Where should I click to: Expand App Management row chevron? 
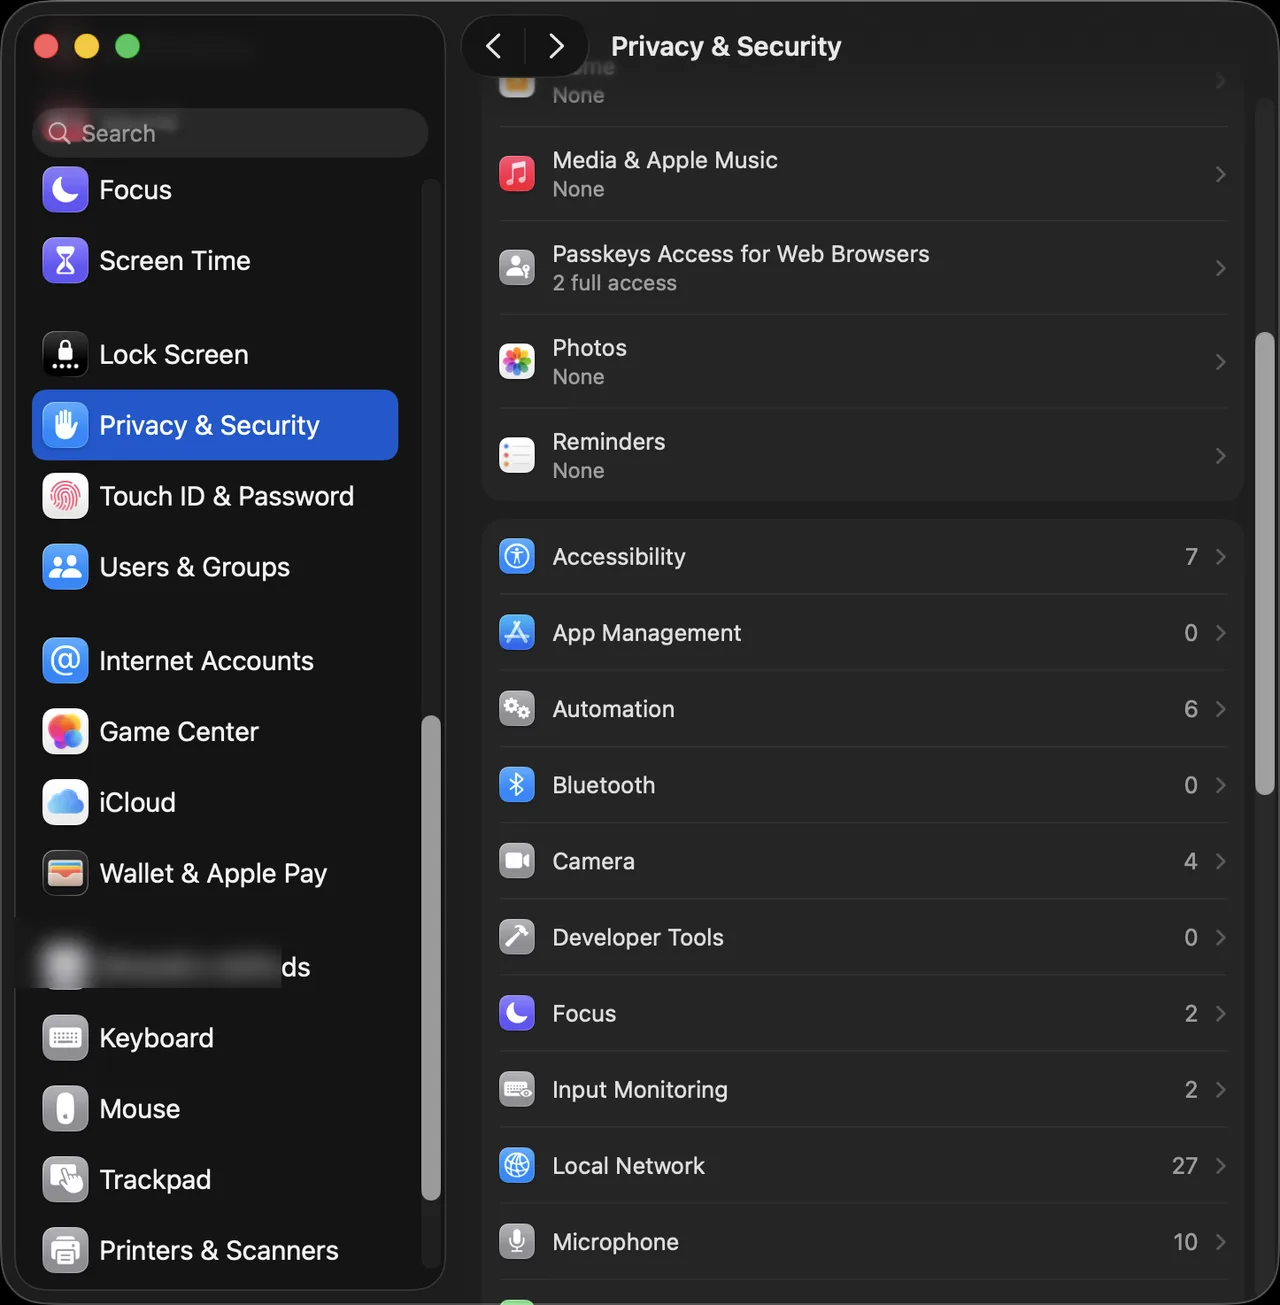pos(1220,633)
